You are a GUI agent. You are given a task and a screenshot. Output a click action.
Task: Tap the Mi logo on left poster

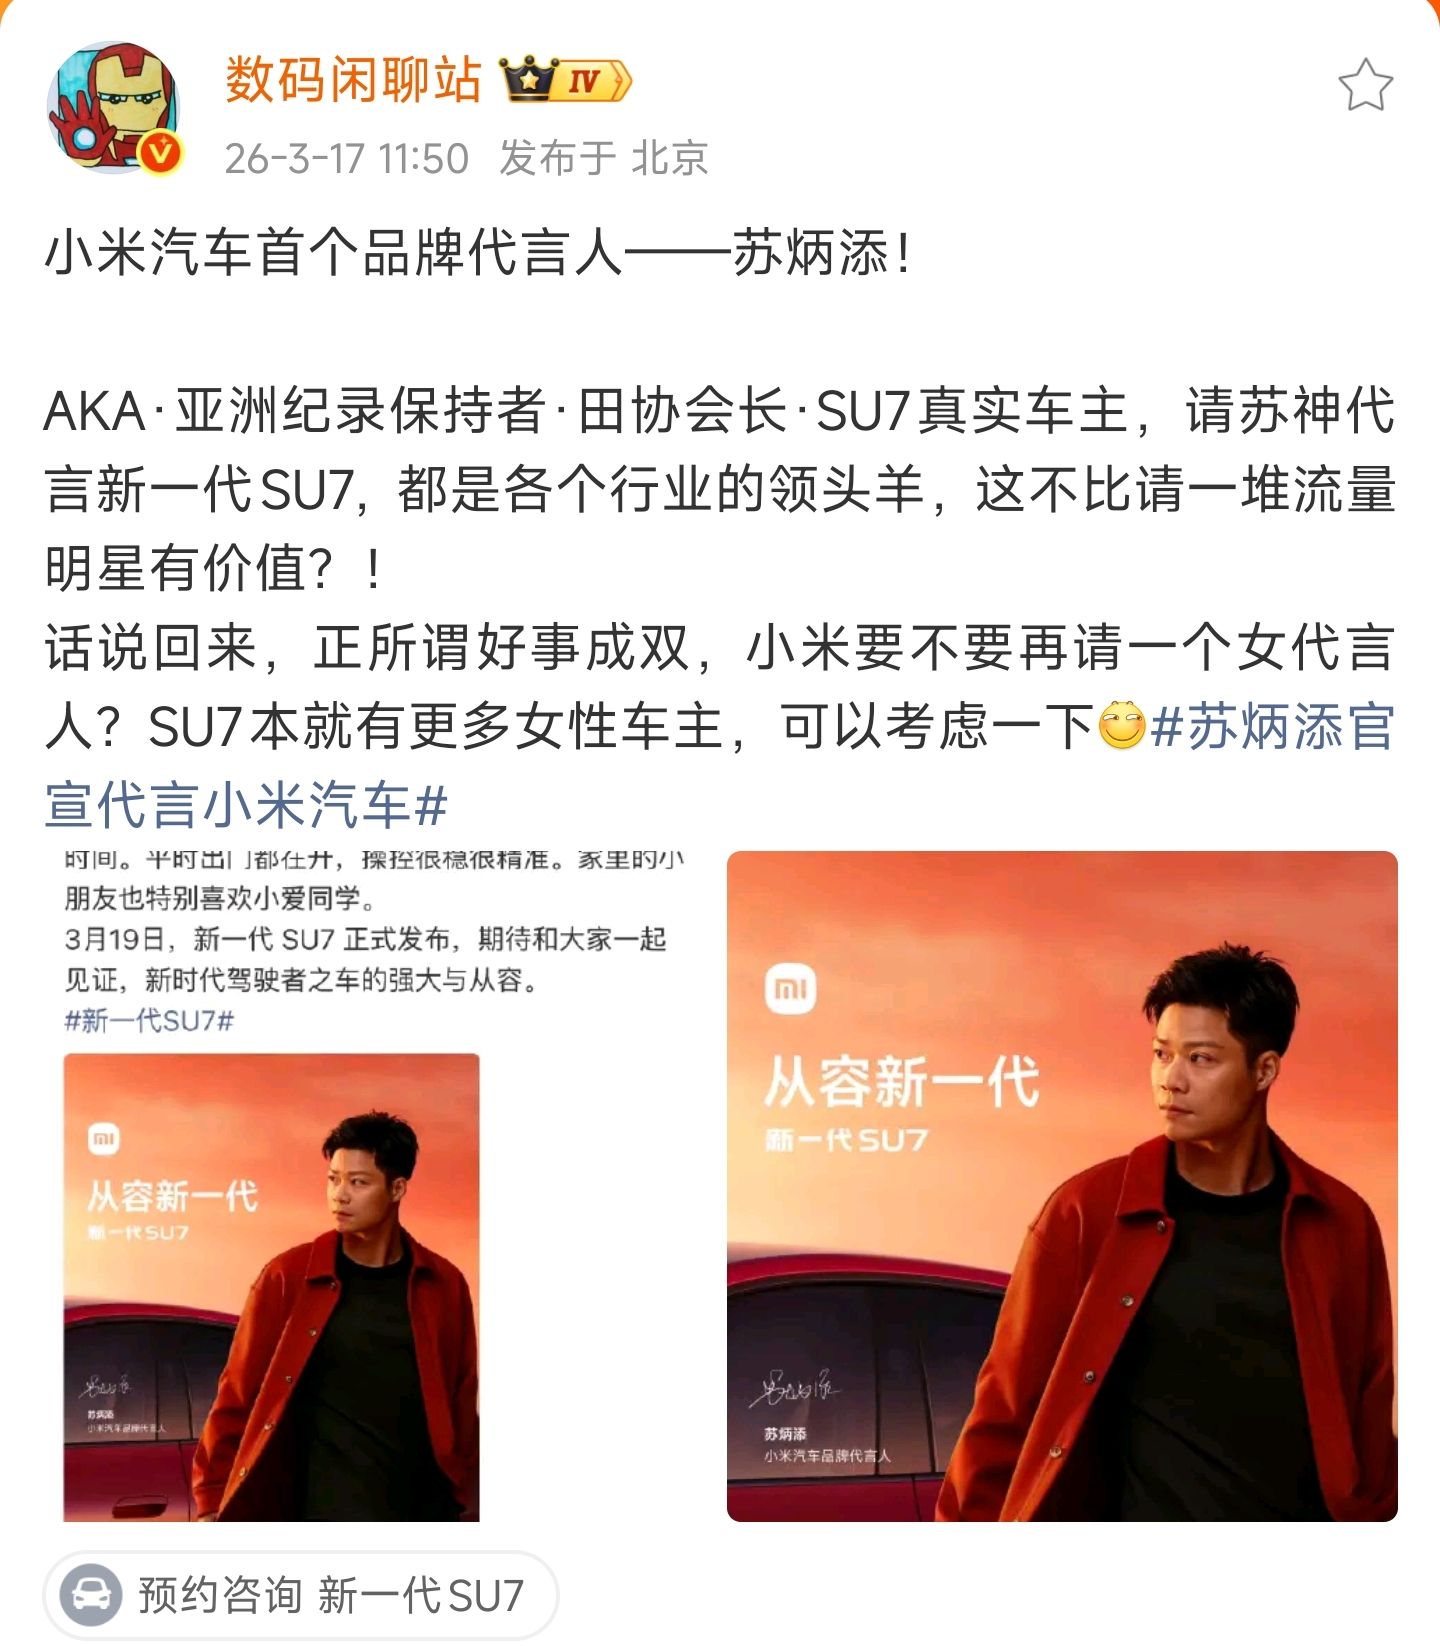click(104, 1138)
